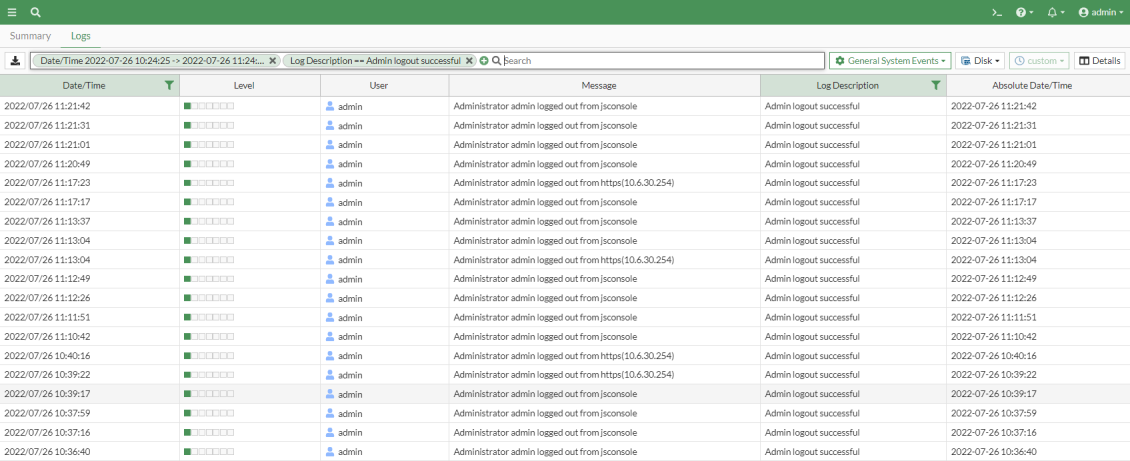This screenshot has width=1130, height=461.
Task: Remove the Log Description filter chip
Action: click(470, 61)
